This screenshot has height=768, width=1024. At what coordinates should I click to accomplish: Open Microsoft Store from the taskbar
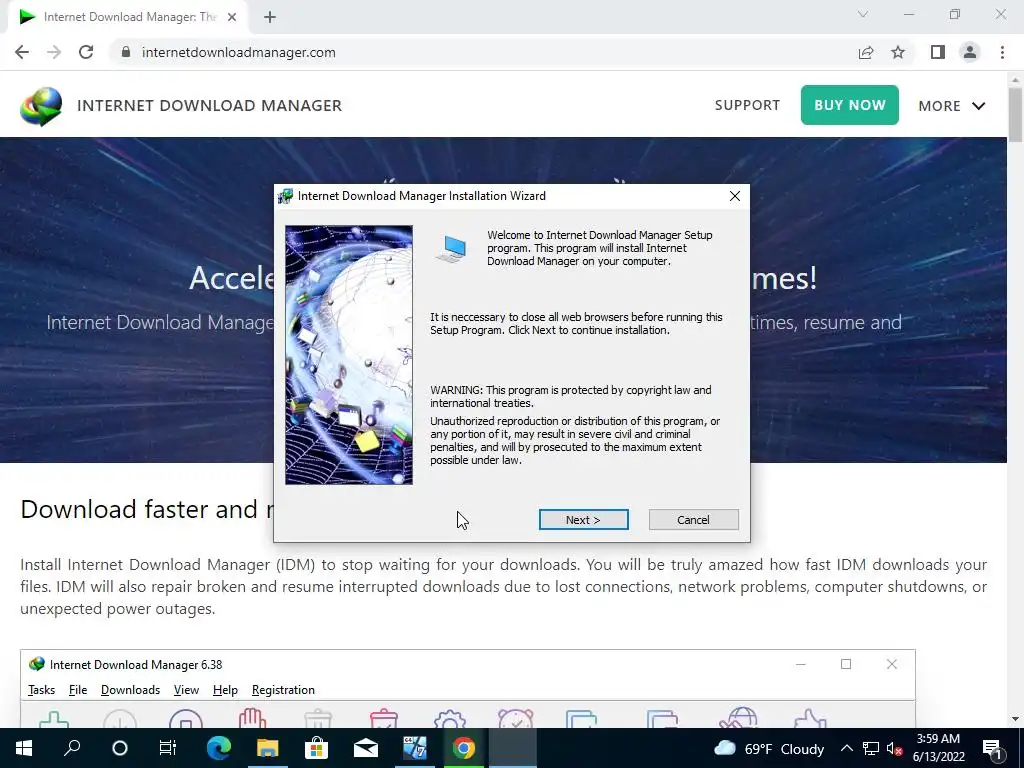click(x=316, y=748)
